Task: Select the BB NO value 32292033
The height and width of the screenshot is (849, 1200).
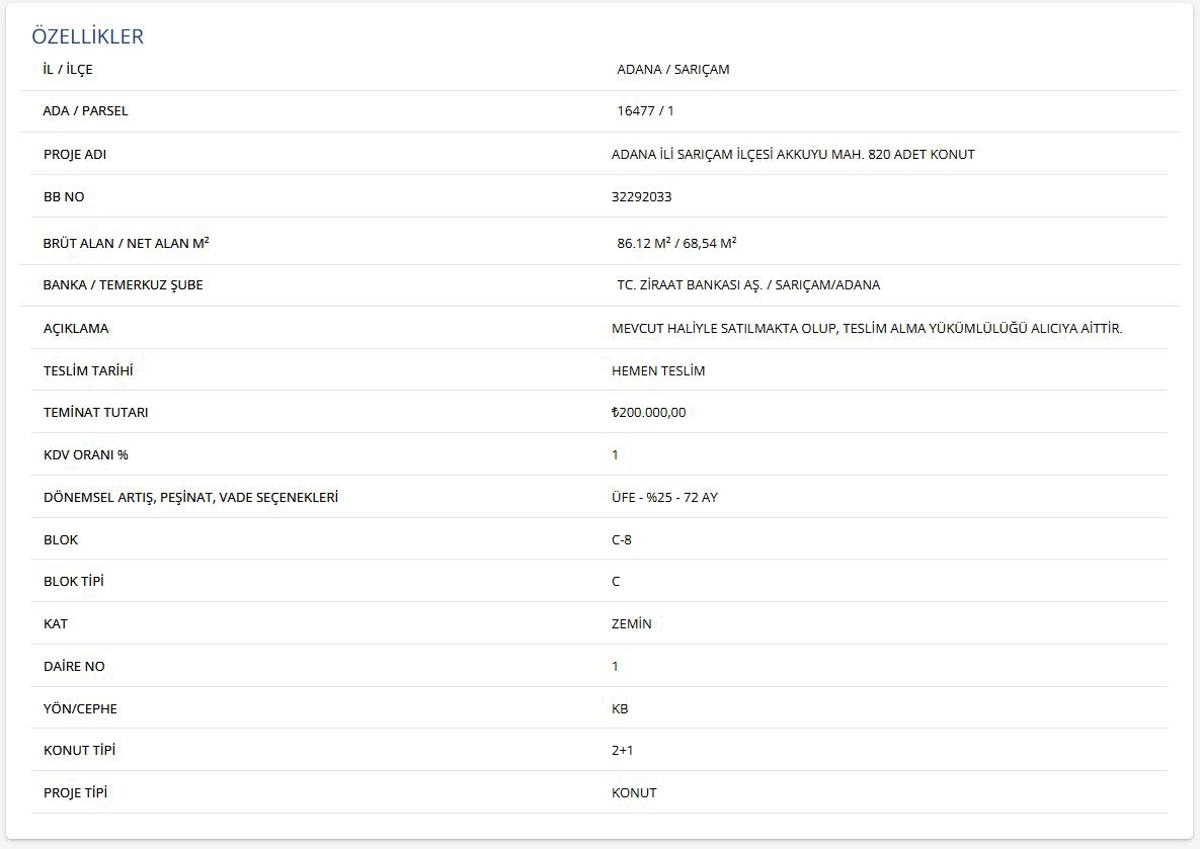Action: coord(641,197)
